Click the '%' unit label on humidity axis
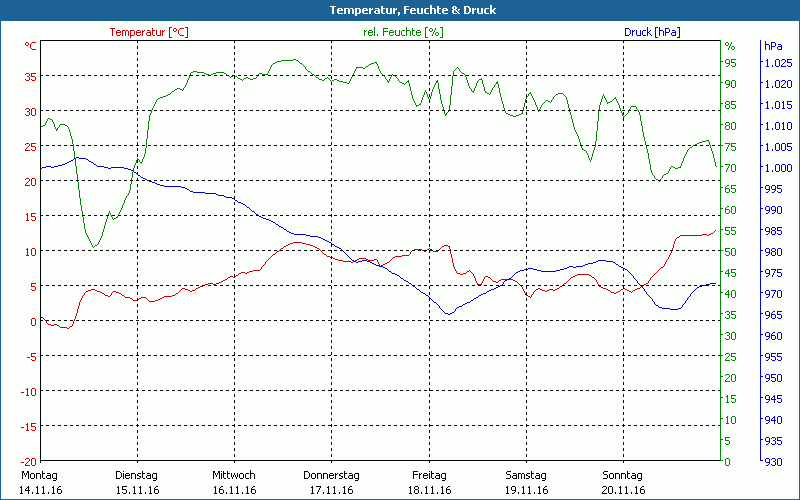Viewport: 800px width, 500px height. (x=730, y=46)
